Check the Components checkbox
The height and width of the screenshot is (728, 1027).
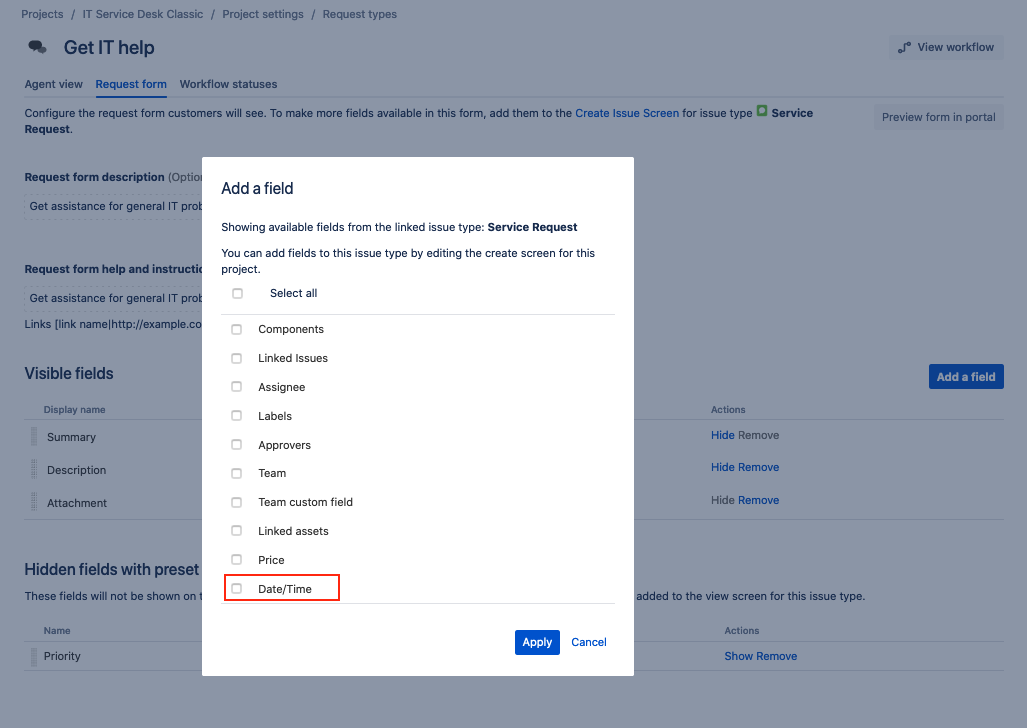click(x=236, y=328)
